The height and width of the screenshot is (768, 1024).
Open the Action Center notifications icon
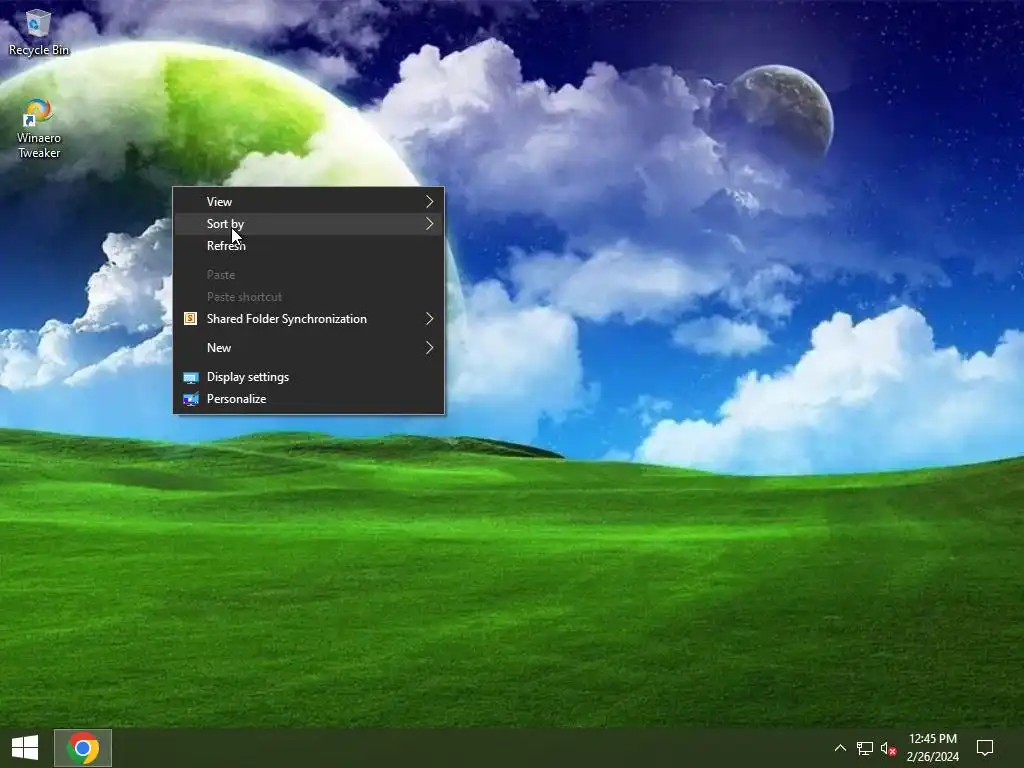coord(985,748)
